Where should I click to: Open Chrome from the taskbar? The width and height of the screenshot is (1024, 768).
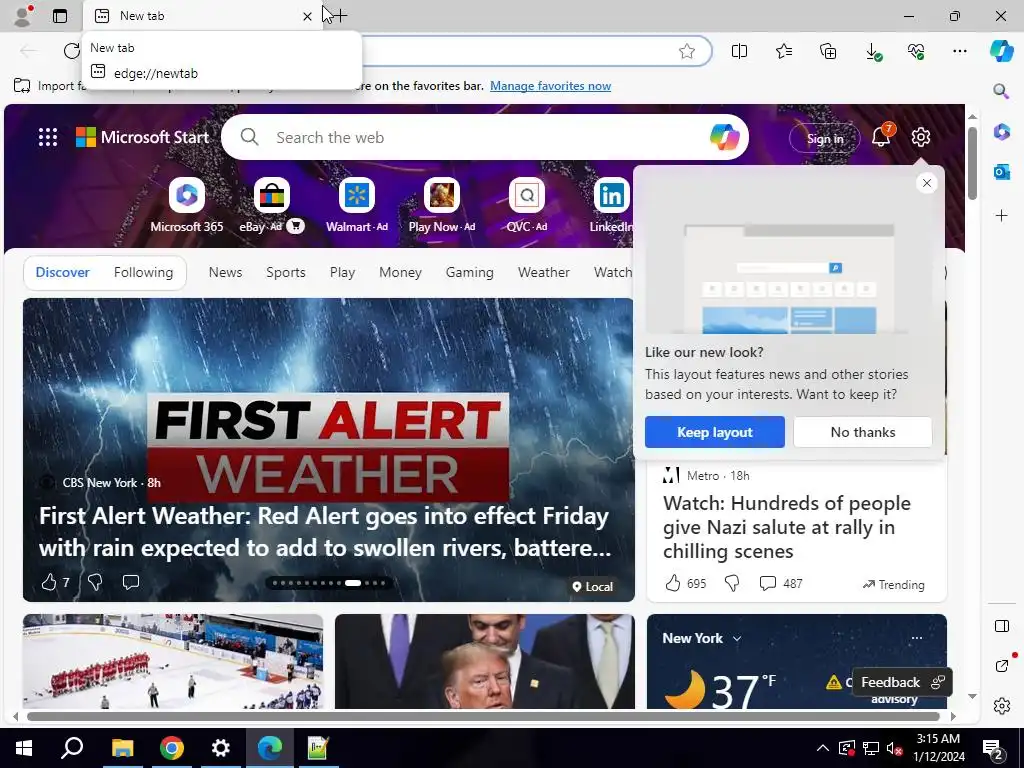[x=172, y=748]
